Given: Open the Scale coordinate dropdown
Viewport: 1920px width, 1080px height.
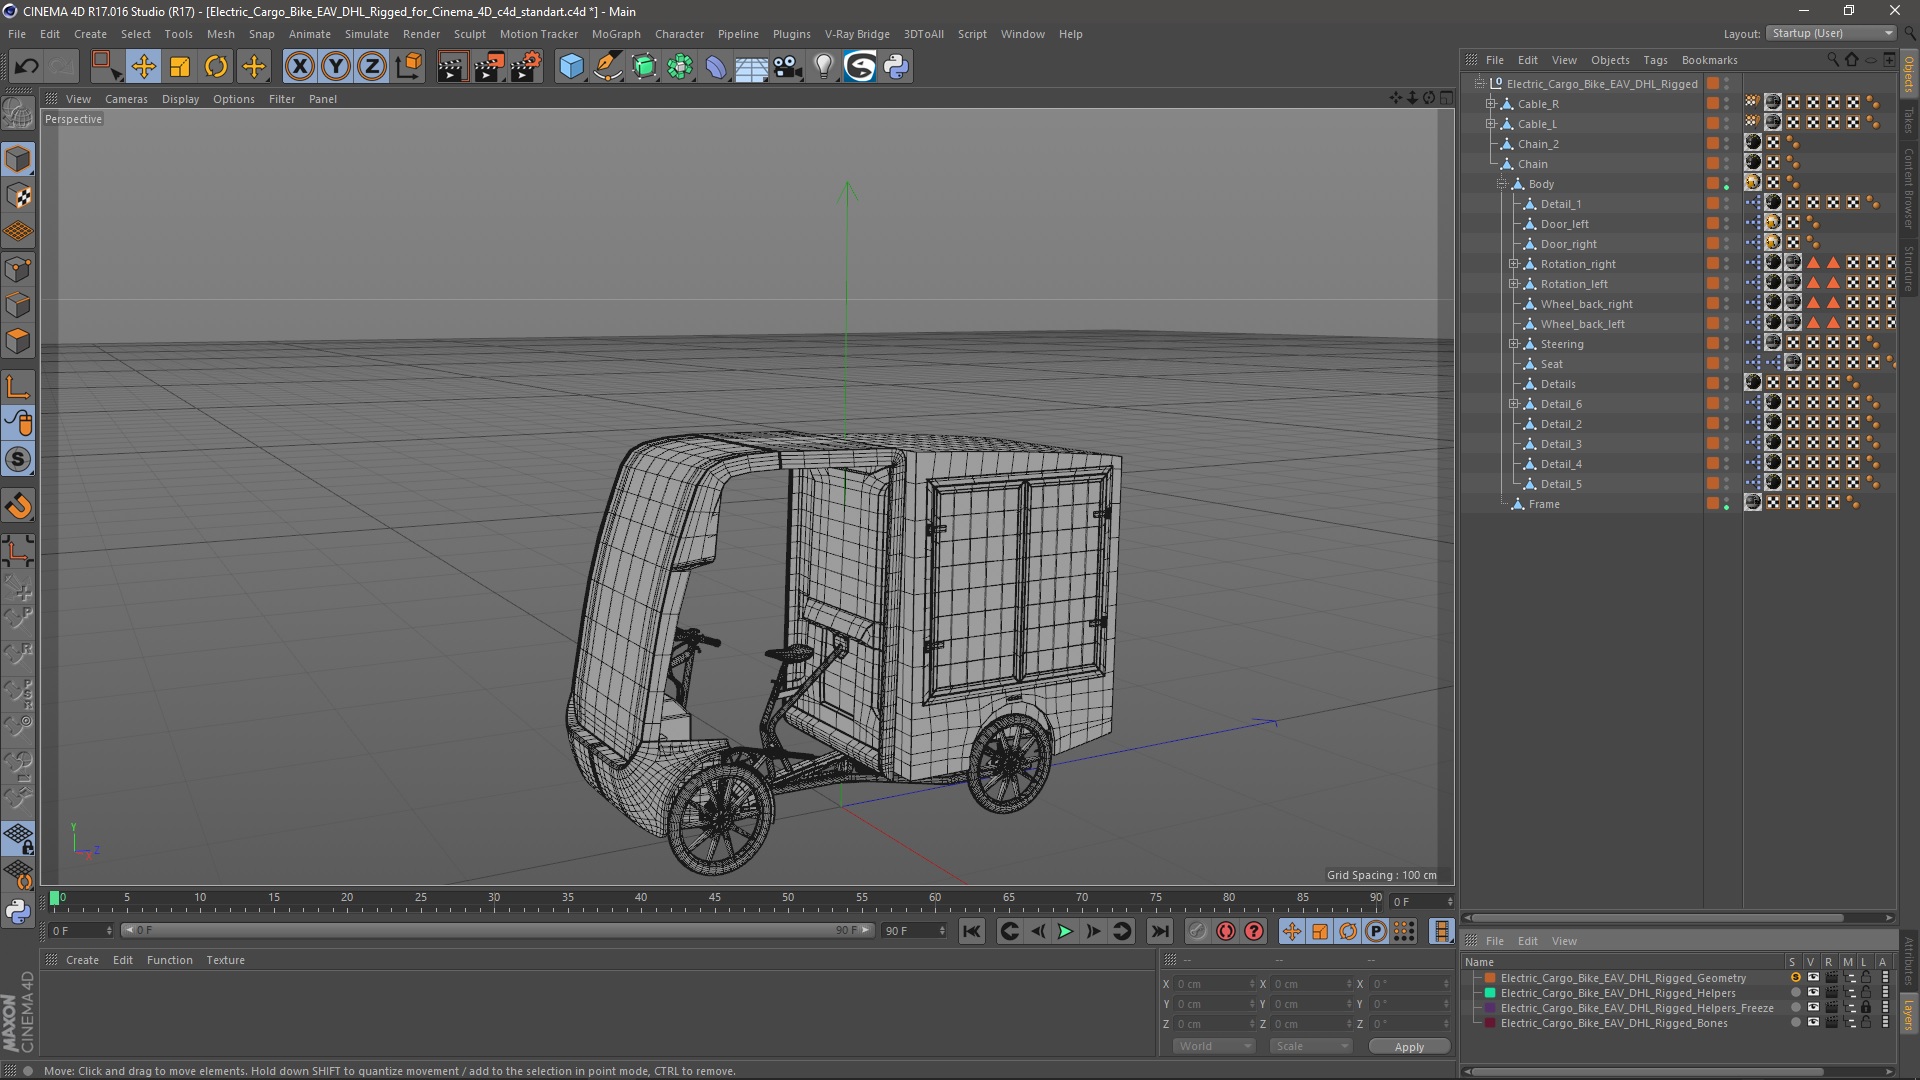Looking at the screenshot, I should point(1311,1046).
